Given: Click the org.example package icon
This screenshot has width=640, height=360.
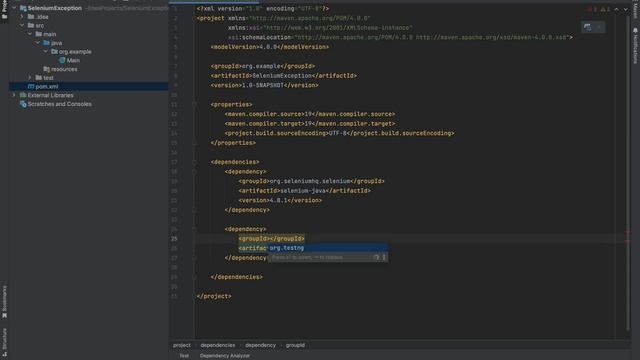Looking at the screenshot, I should pos(54,51).
